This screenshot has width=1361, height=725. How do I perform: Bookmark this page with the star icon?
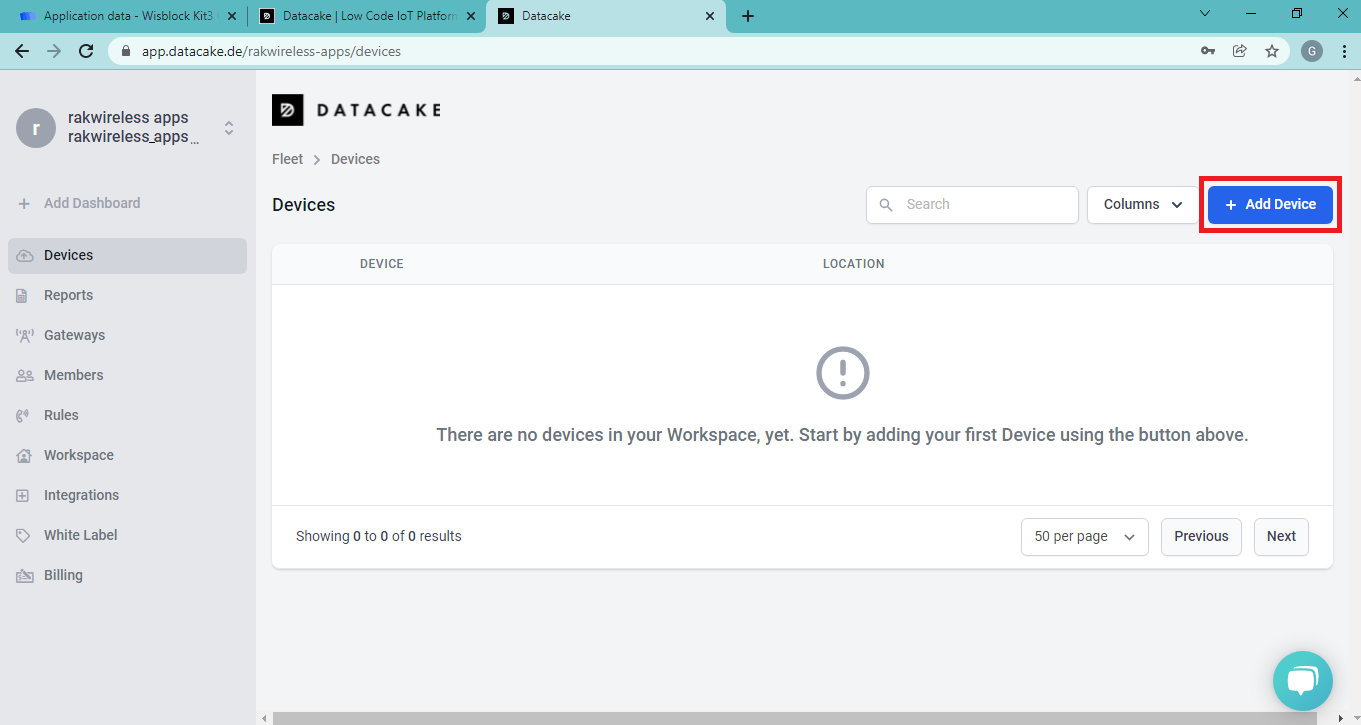pyautogui.click(x=1272, y=51)
